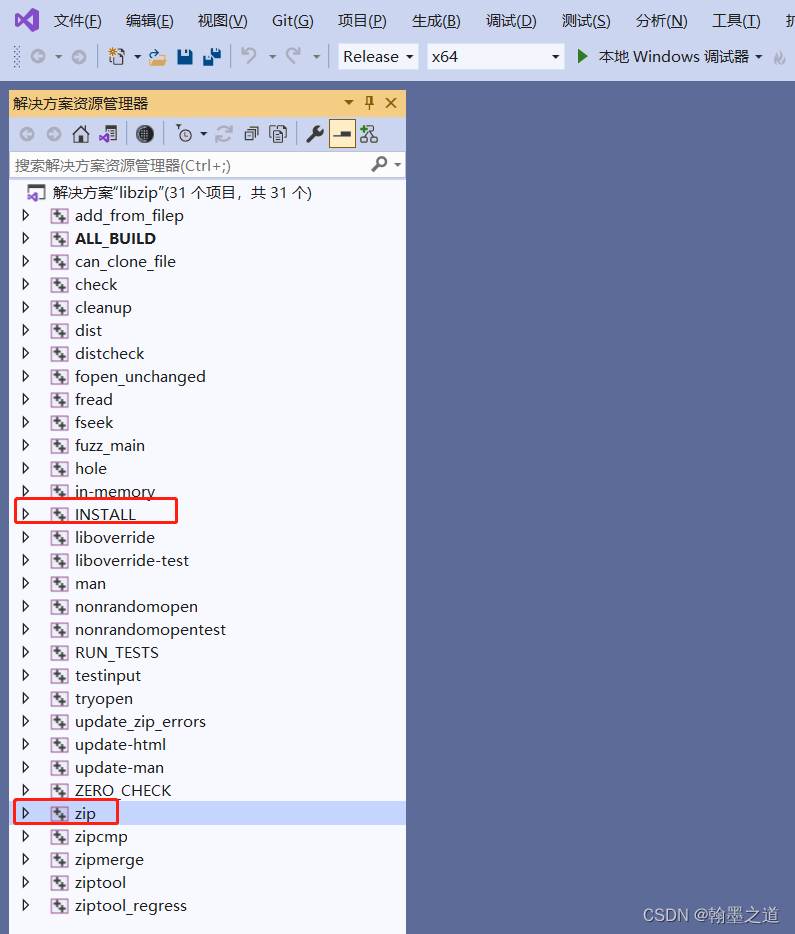Open the 项目(P) menu
This screenshot has width=795, height=934.
[362, 21]
